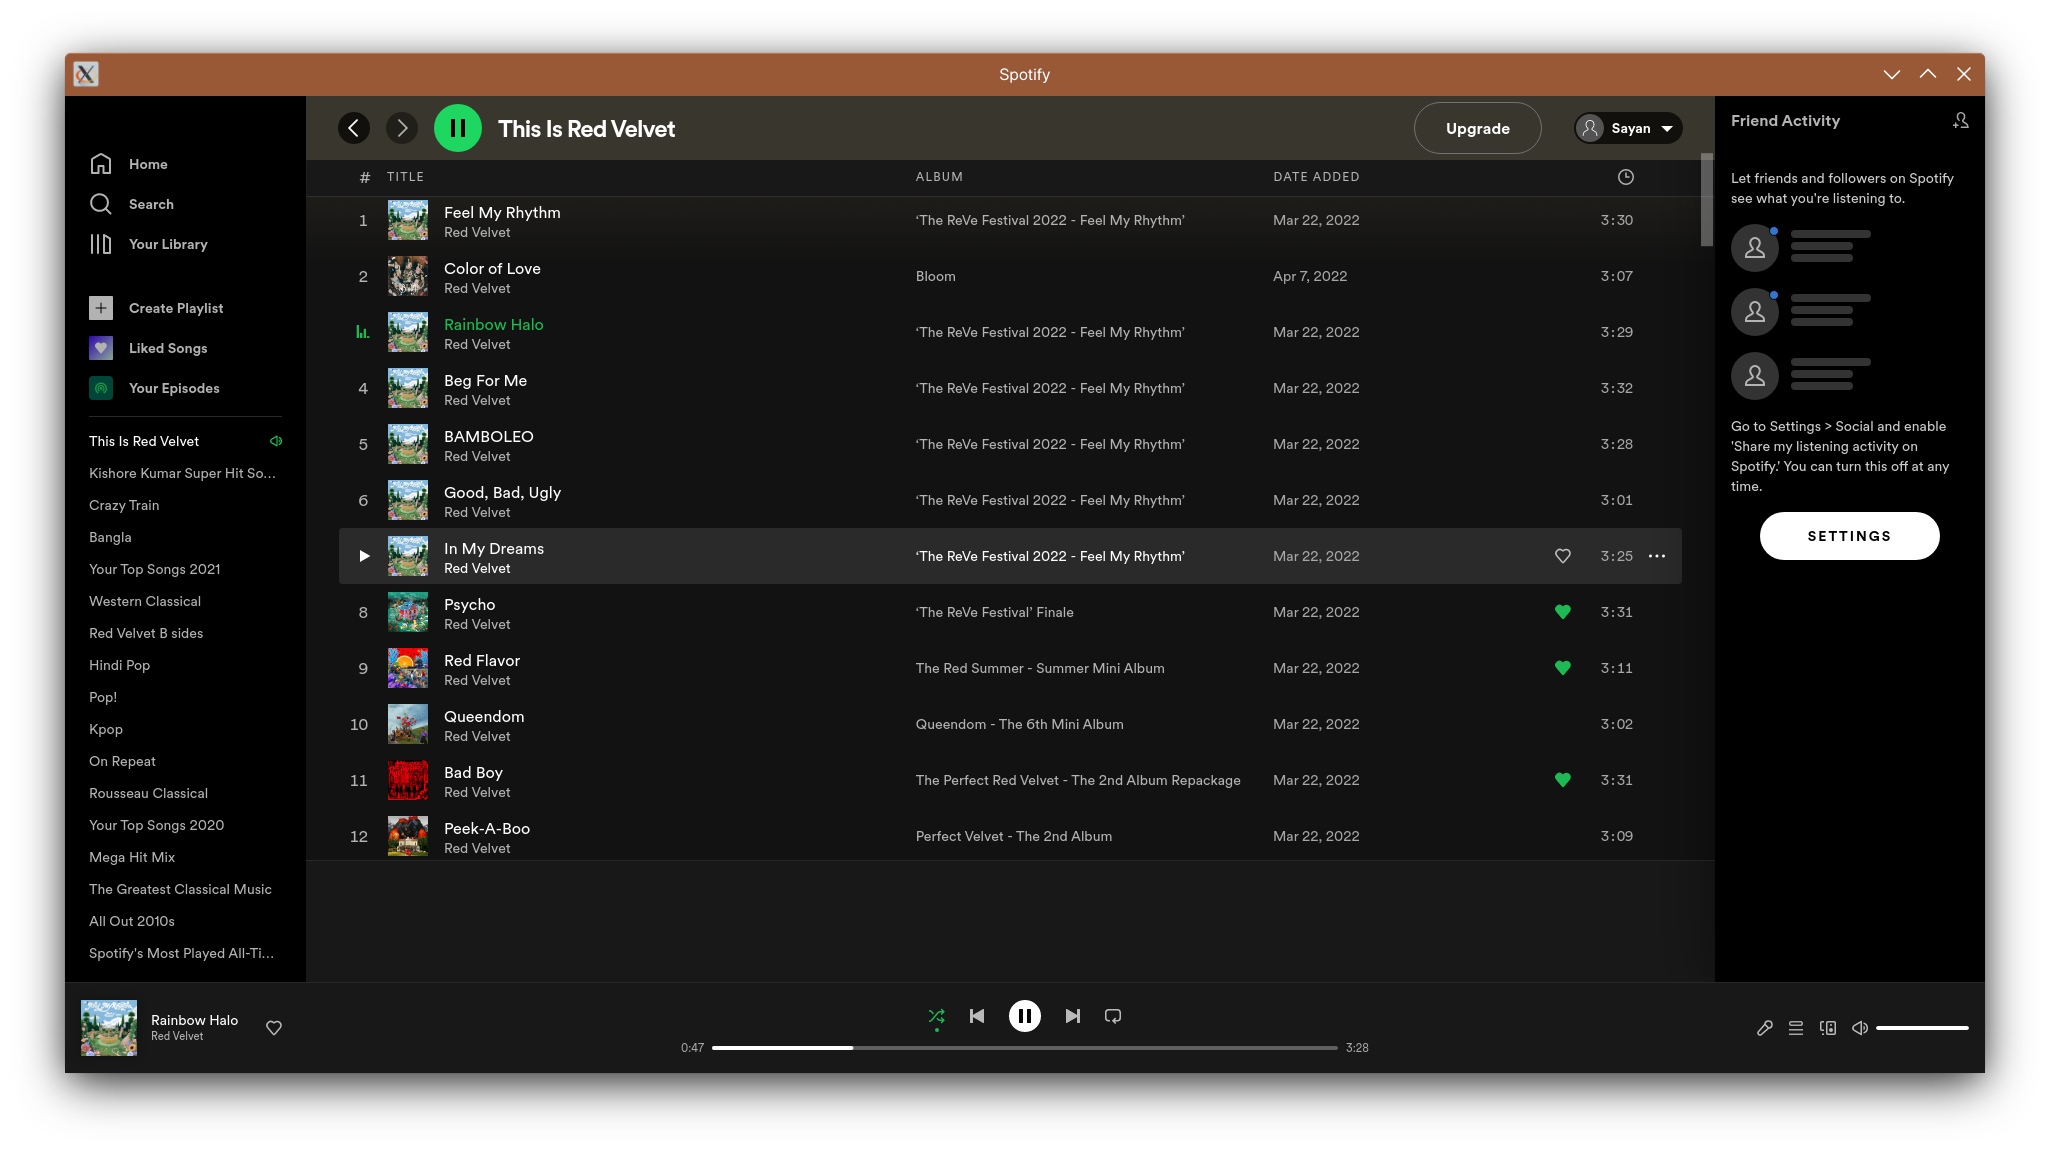The image size is (2050, 1150).
Task: Go forward with the right arrow button
Action: coord(402,128)
